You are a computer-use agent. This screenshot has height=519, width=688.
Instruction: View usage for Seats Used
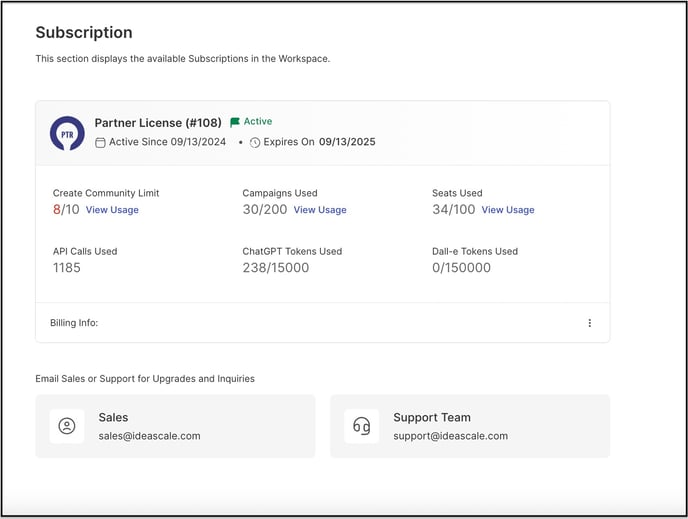pos(508,210)
